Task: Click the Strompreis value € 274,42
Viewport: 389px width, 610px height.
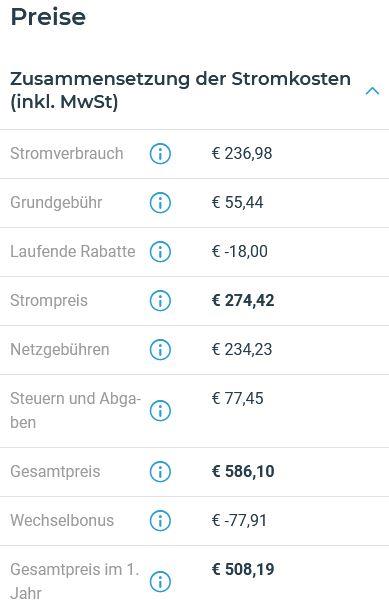Action: 243,300
